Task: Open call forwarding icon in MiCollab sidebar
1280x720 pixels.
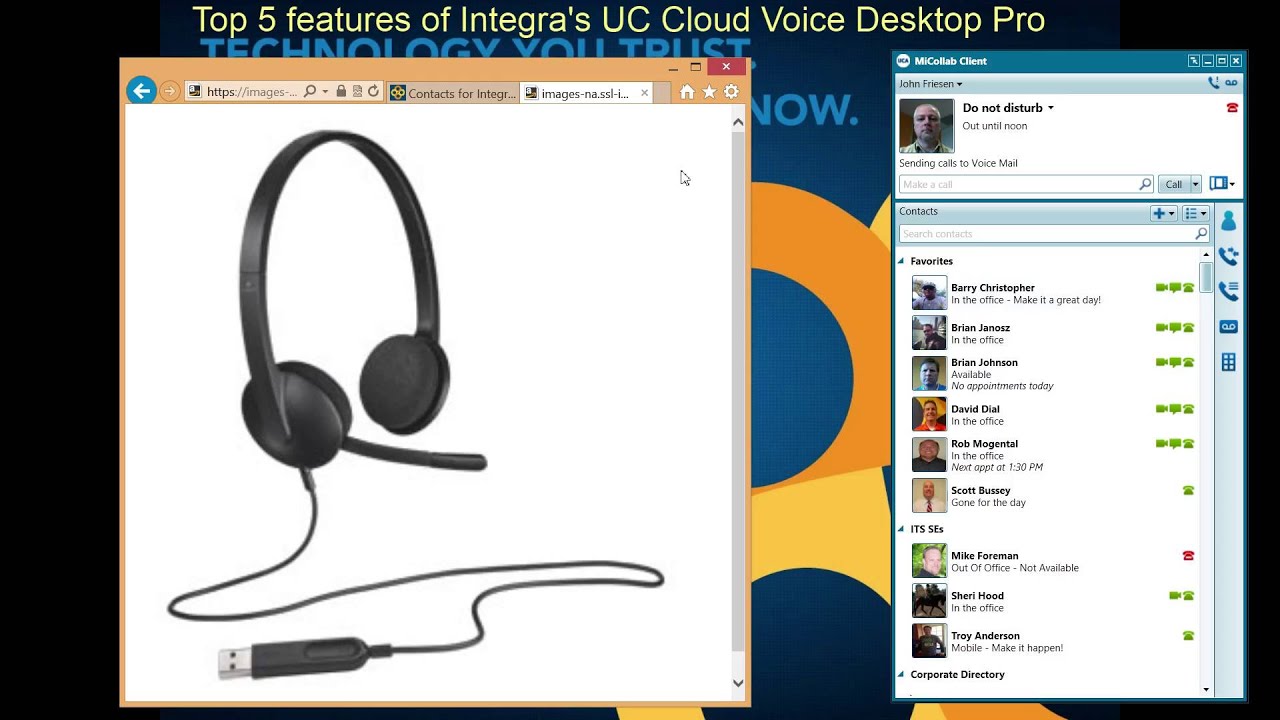Action: coord(1228,256)
